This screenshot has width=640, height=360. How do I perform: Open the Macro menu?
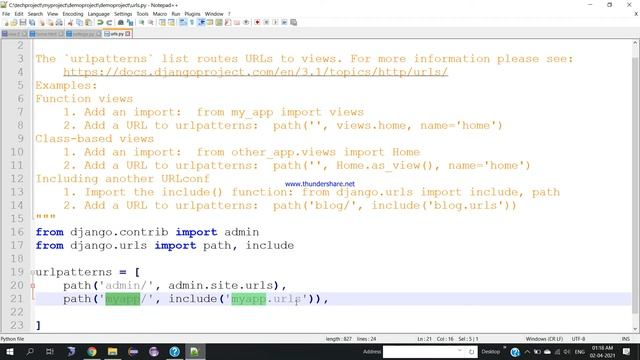tap(160, 14)
